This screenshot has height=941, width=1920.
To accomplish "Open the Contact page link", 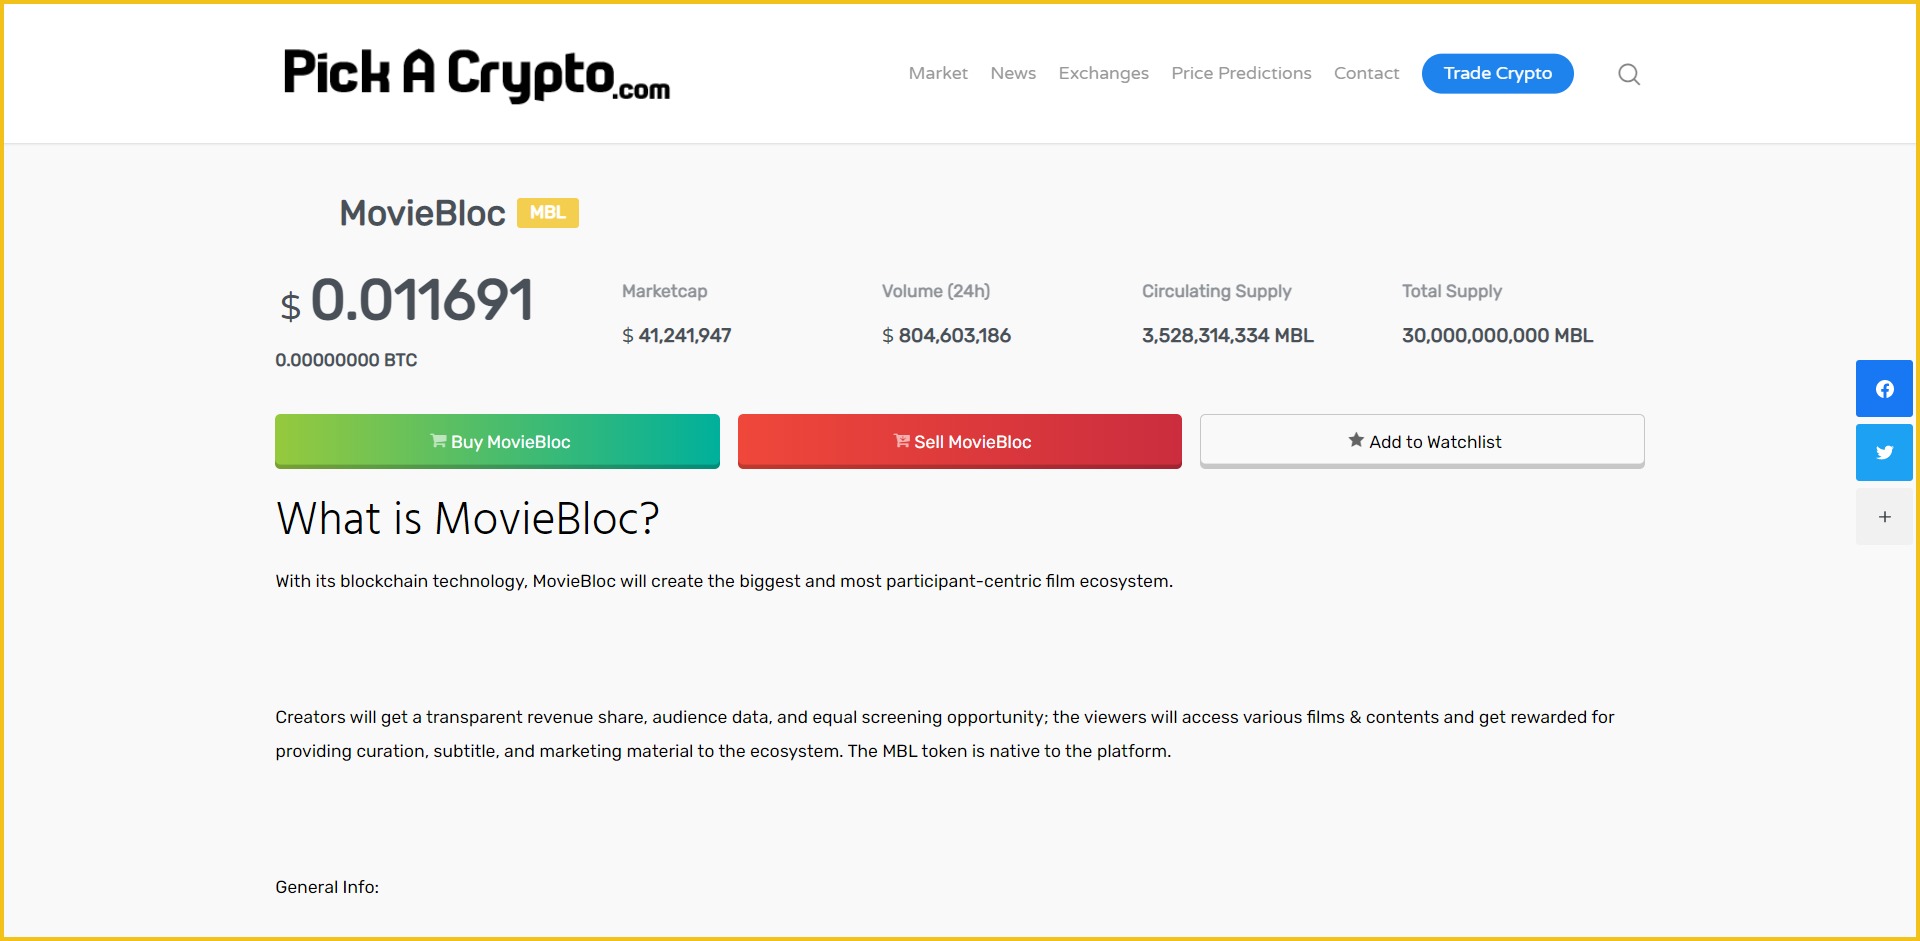I will click(x=1366, y=73).
